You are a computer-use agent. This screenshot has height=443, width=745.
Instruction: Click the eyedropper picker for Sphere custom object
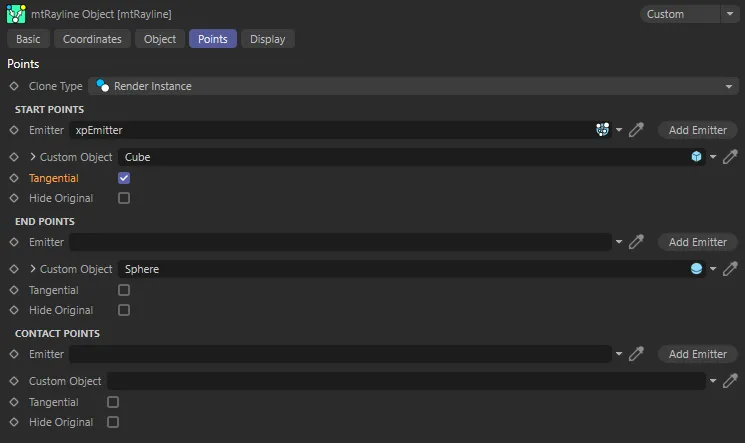click(730, 269)
